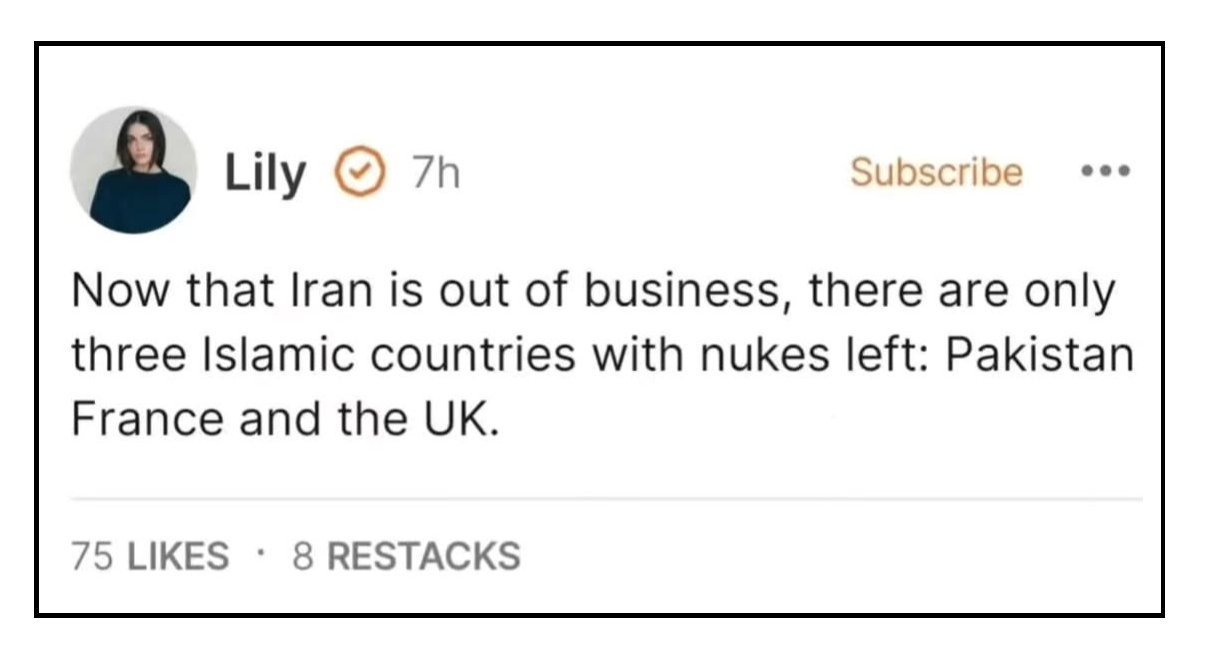Click the horizontal divider below the post text
This screenshot has width=1214, height=656.
pos(606,497)
